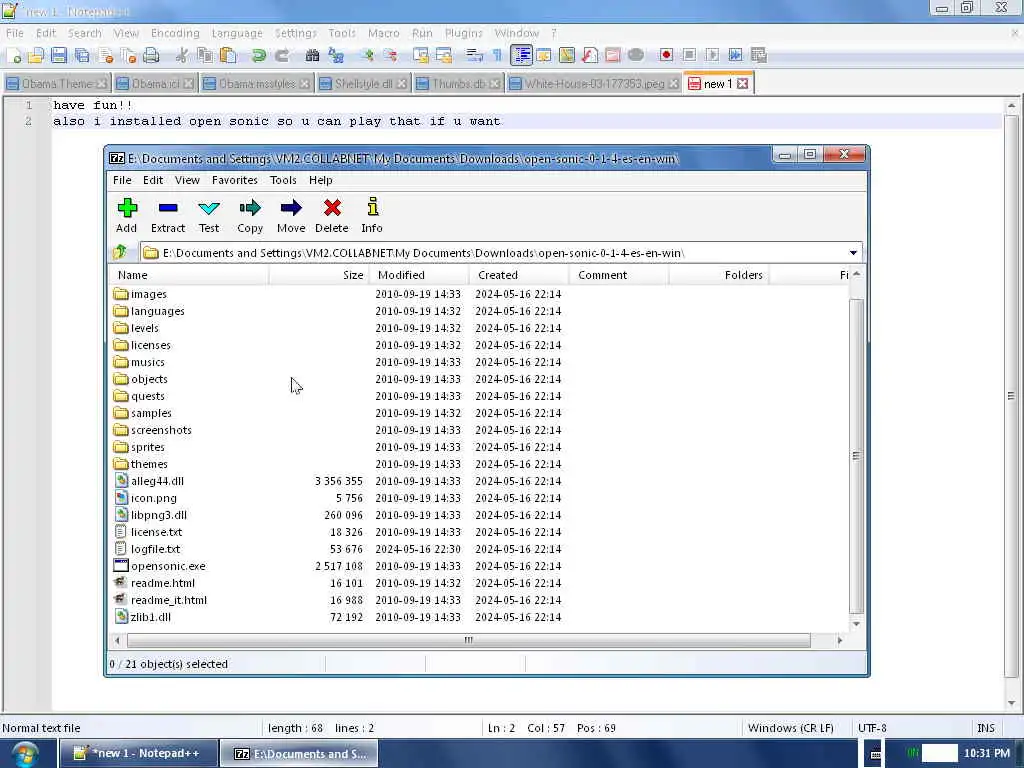Click the Open file icon in Notepad++ toolbar
The height and width of the screenshot is (768, 1024).
point(36,56)
